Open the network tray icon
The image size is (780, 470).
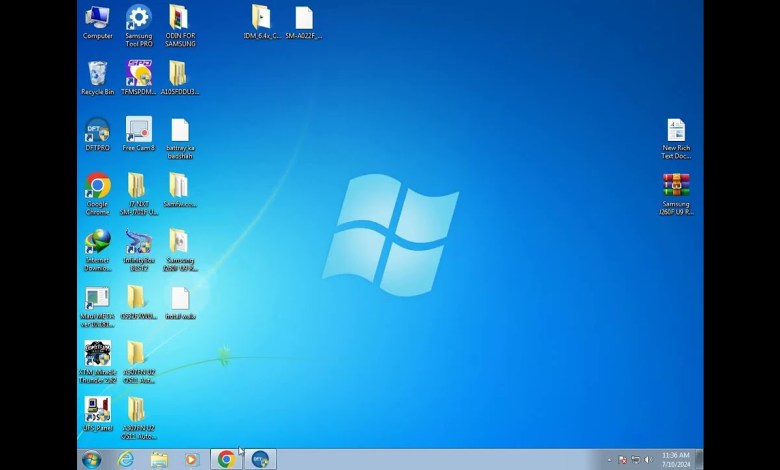[635, 460]
